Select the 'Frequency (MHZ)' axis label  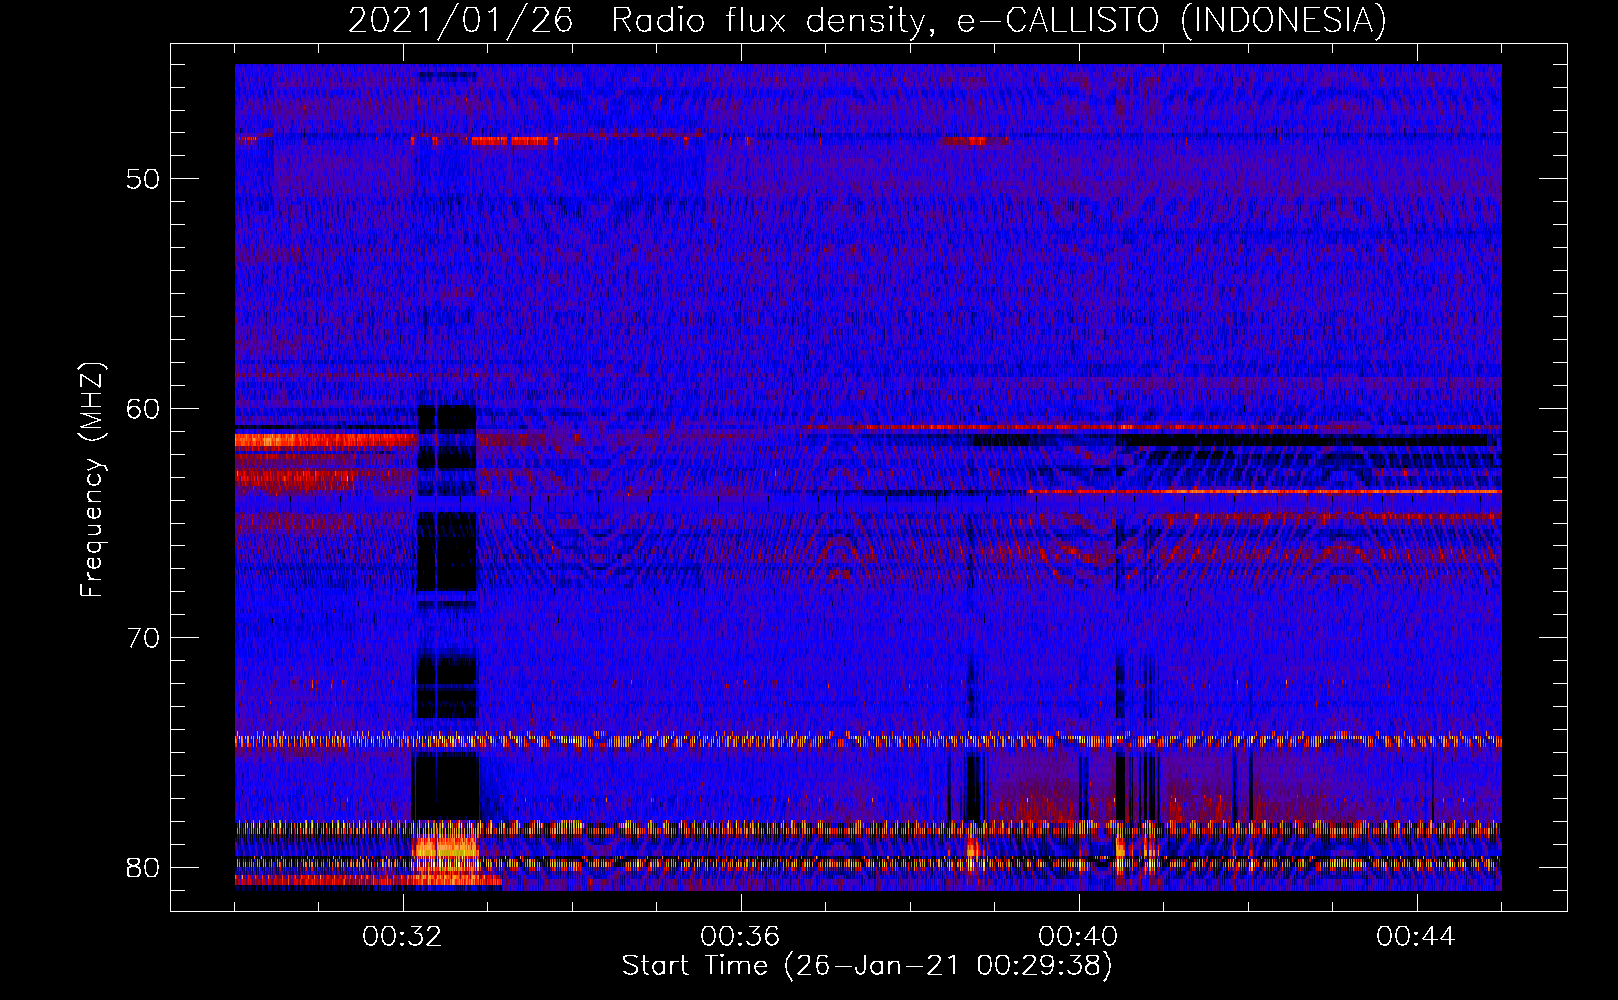click(x=92, y=480)
